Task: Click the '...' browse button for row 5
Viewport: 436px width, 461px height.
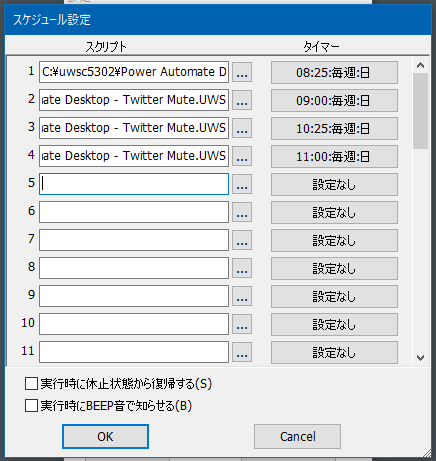Action: [x=242, y=184]
